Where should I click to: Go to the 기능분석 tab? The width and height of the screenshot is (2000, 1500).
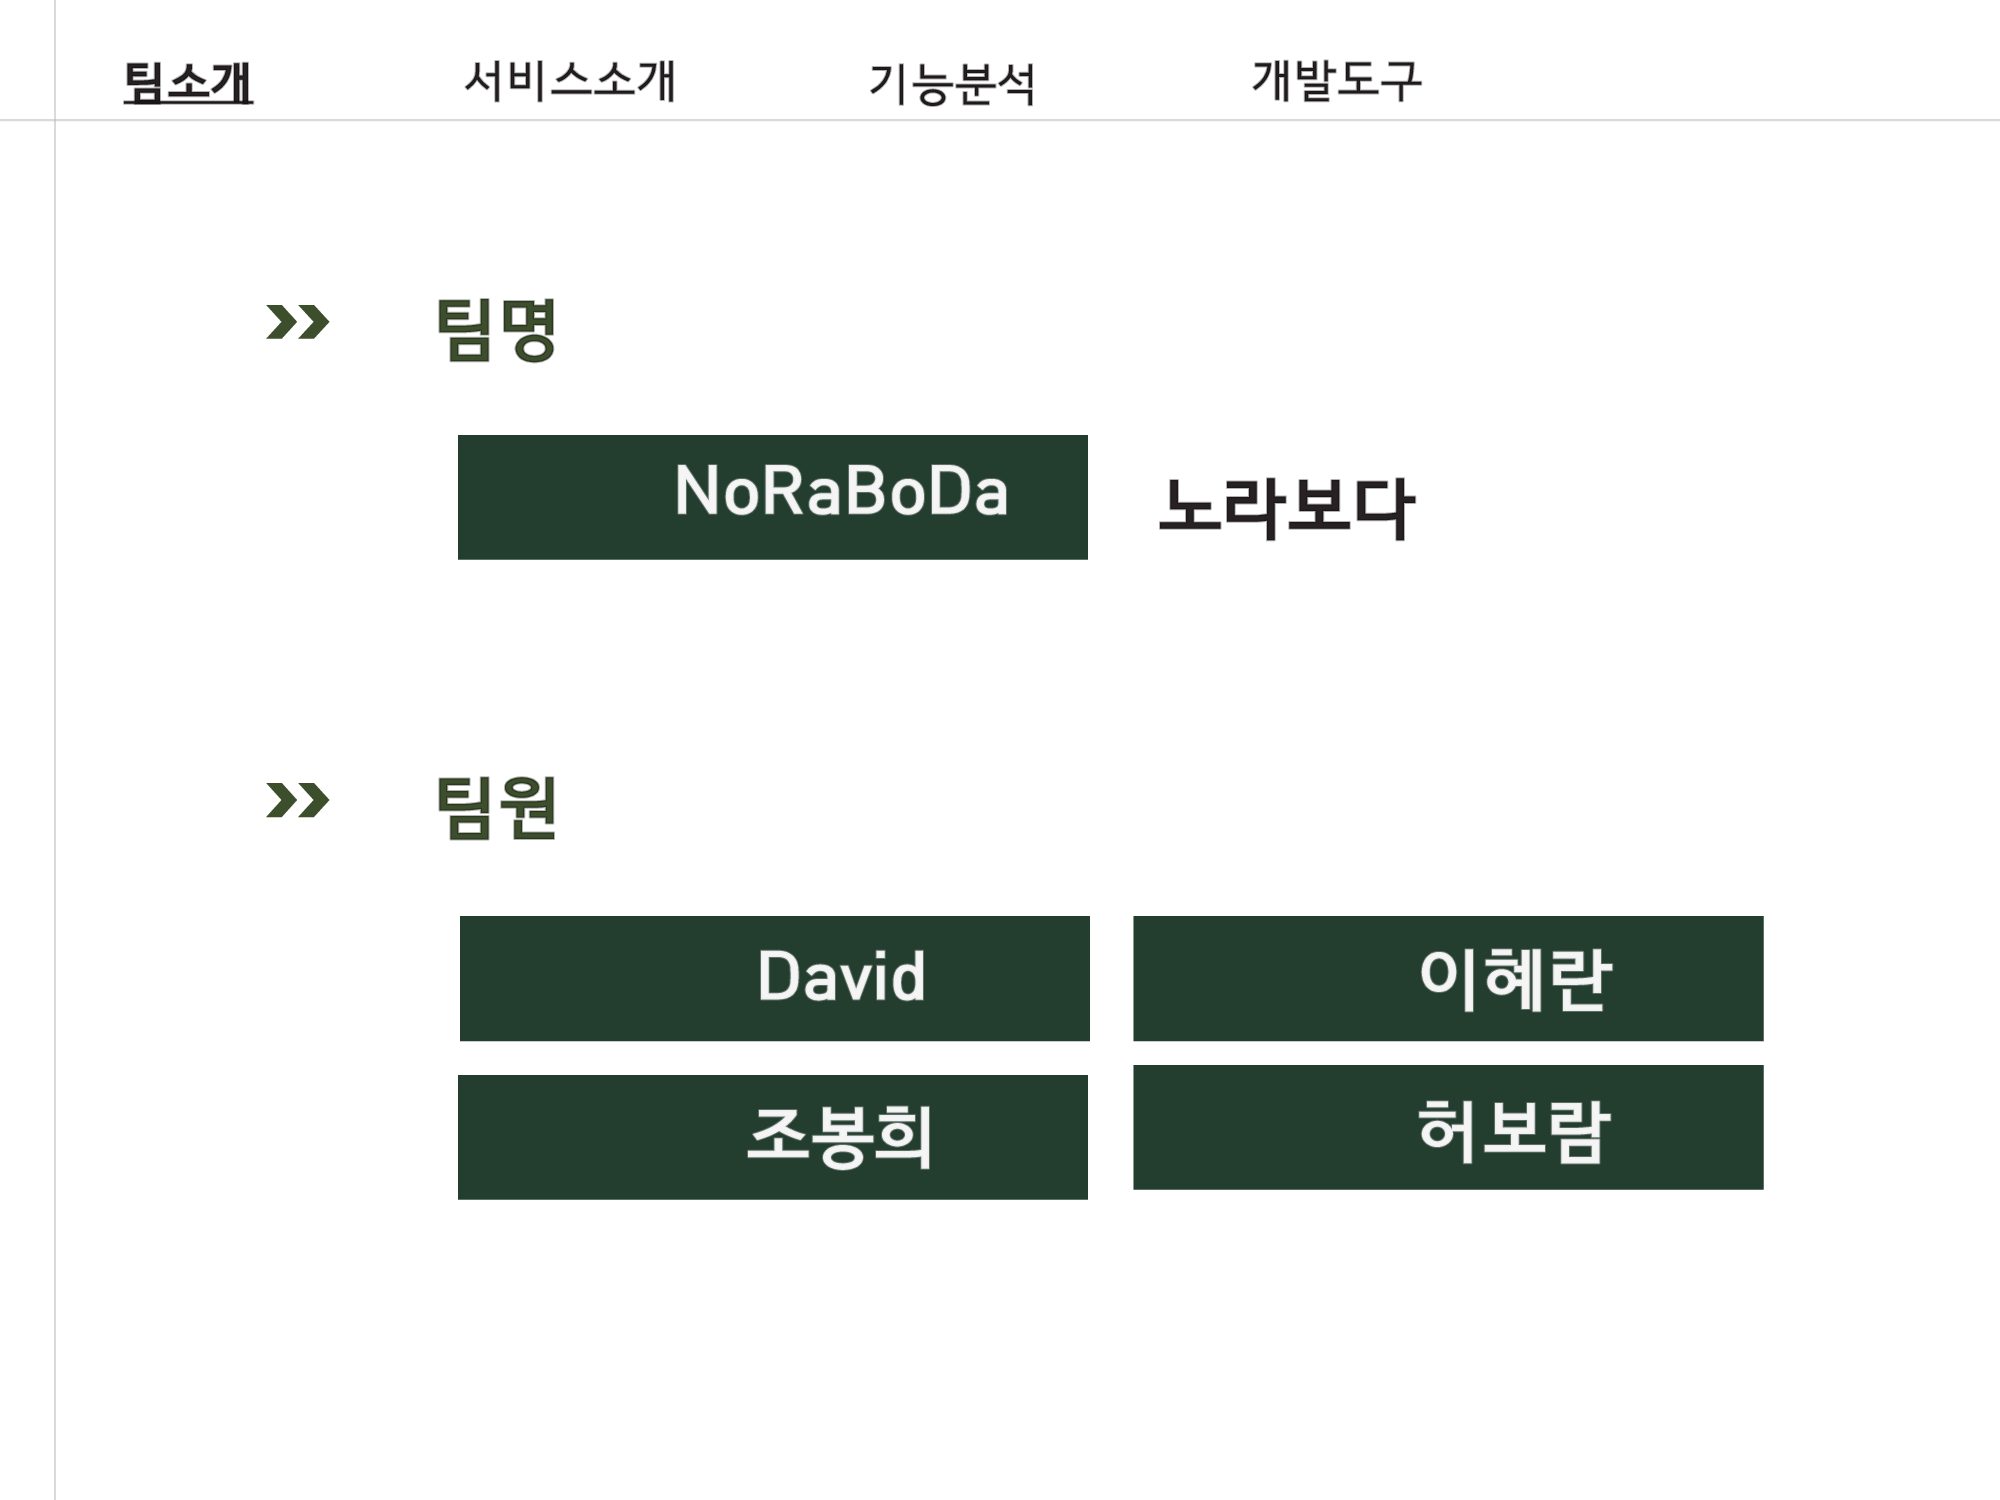952,83
